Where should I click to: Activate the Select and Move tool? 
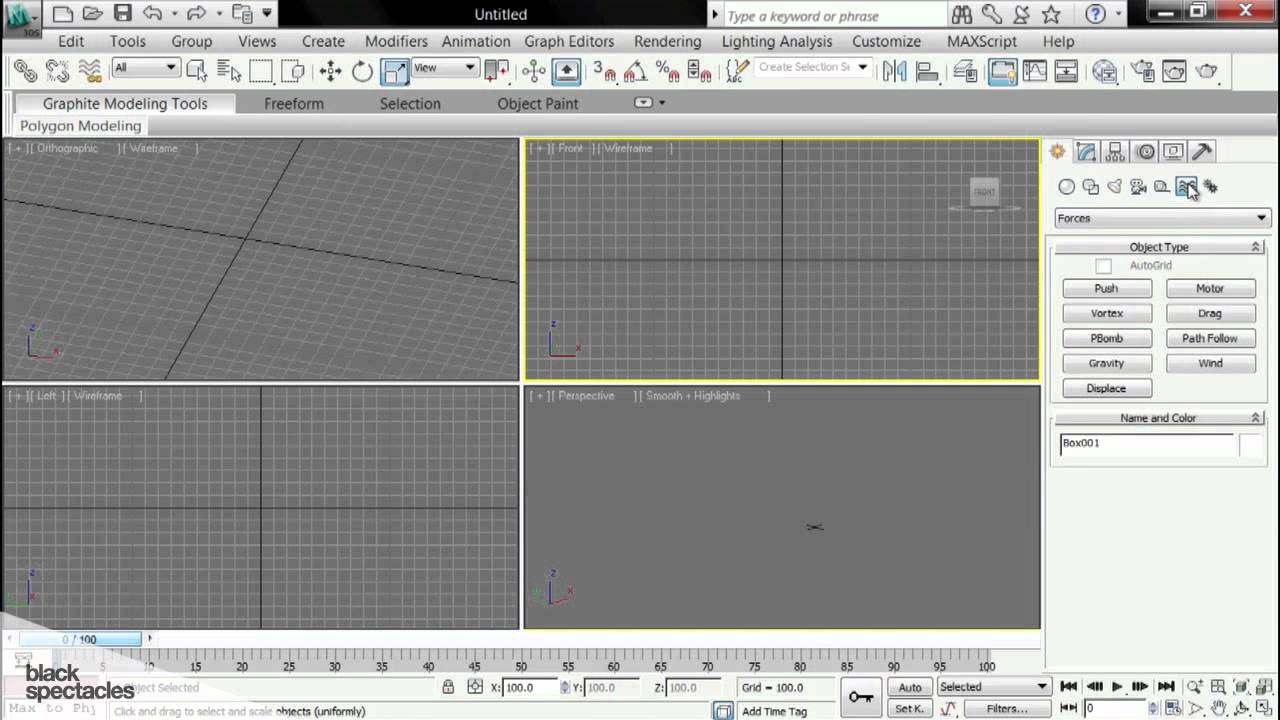click(x=330, y=71)
